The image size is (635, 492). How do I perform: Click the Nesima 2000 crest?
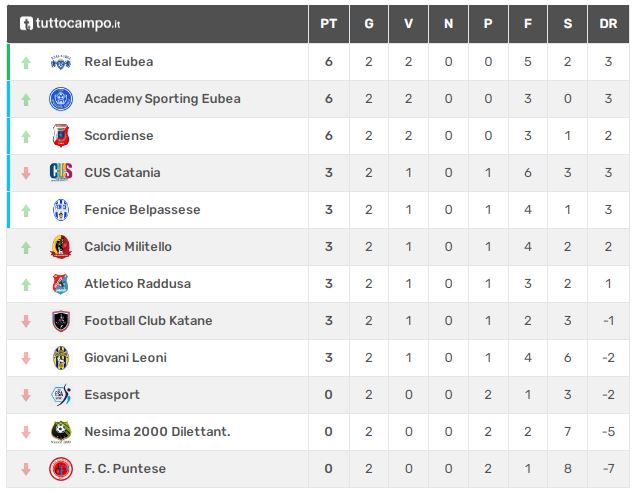tap(61, 432)
